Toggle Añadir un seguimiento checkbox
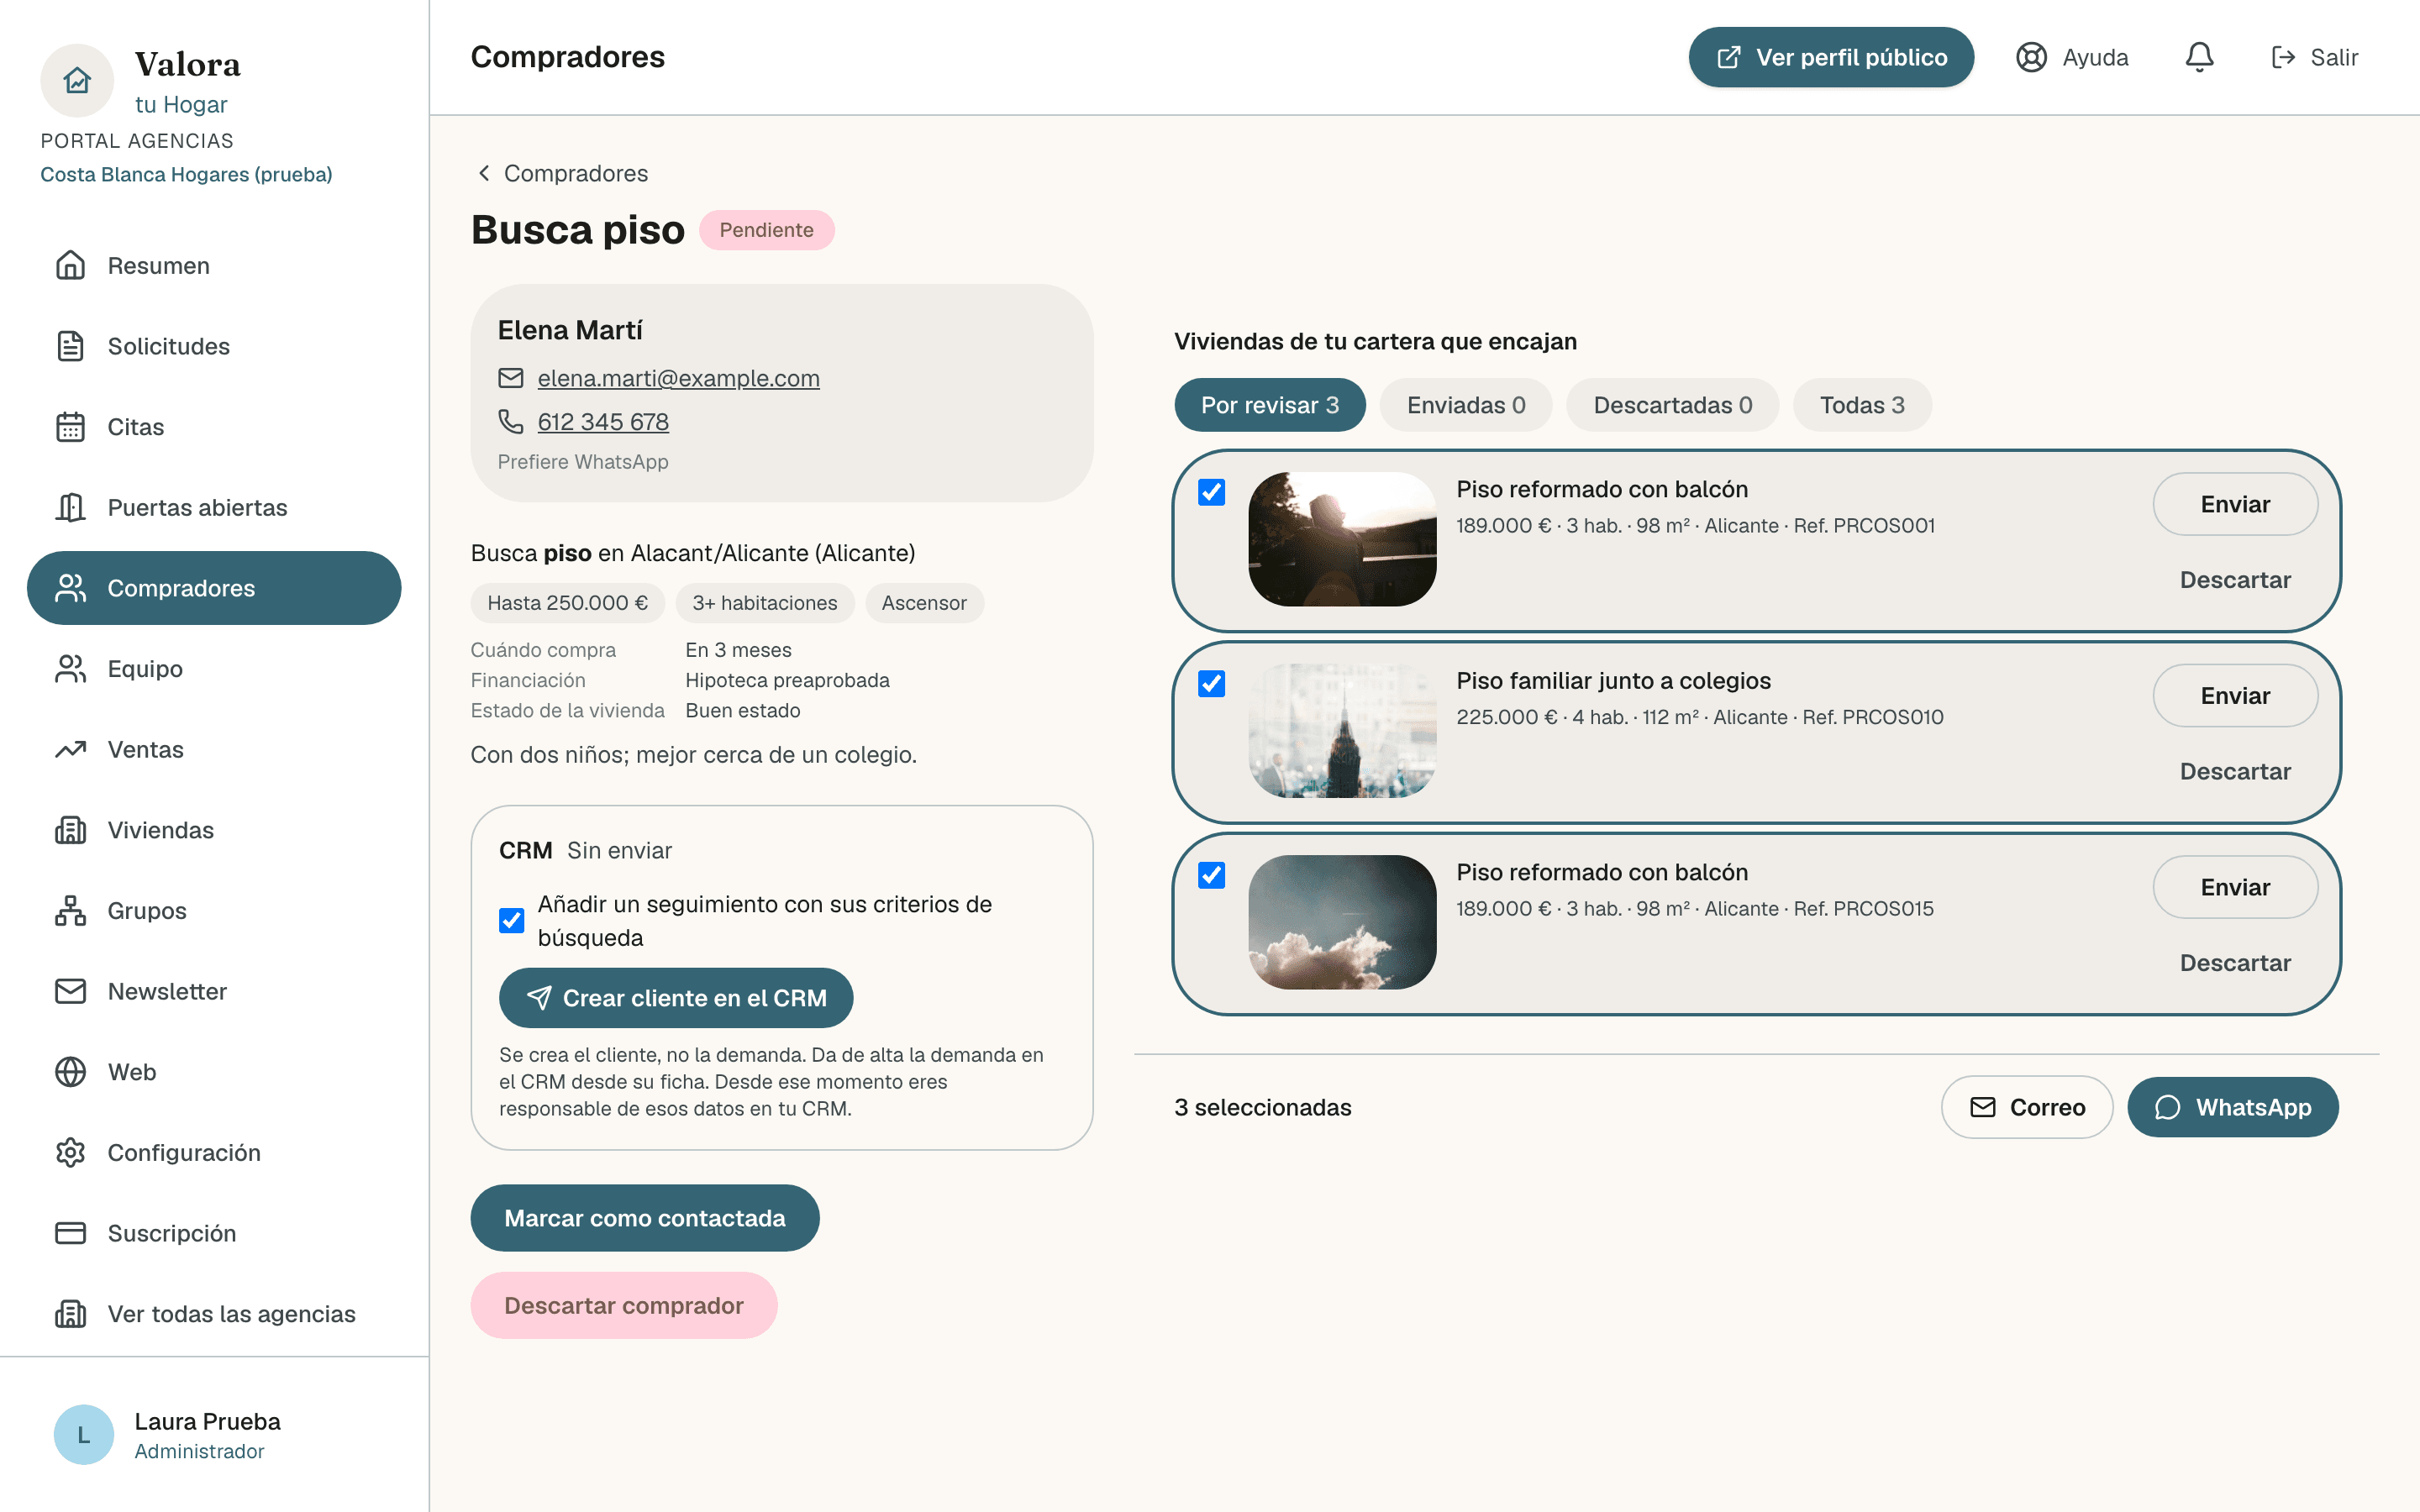The width and height of the screenshot is (2420, 1512). pyautogui.click(x=511, y=920)
